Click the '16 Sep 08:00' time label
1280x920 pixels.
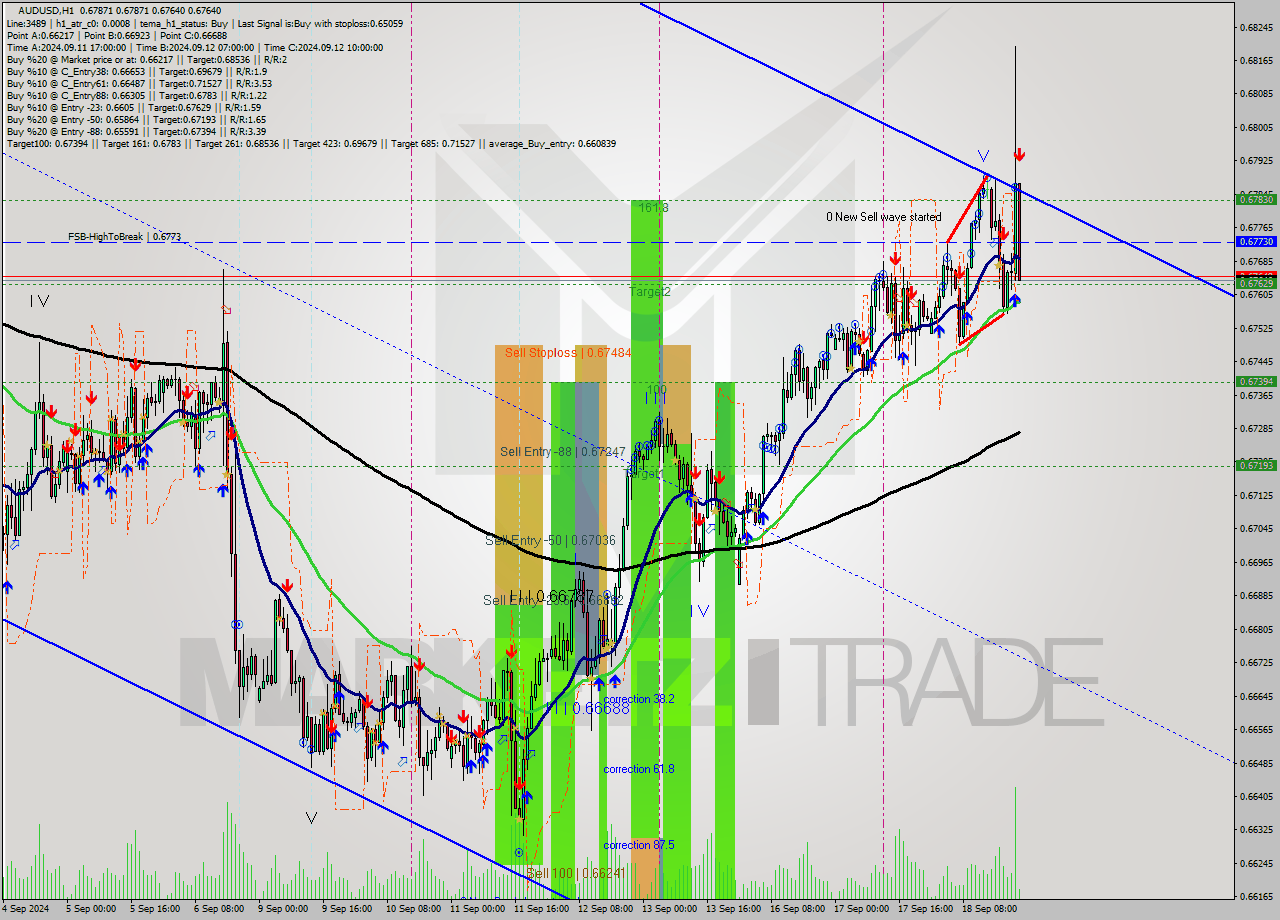point(798,909)
